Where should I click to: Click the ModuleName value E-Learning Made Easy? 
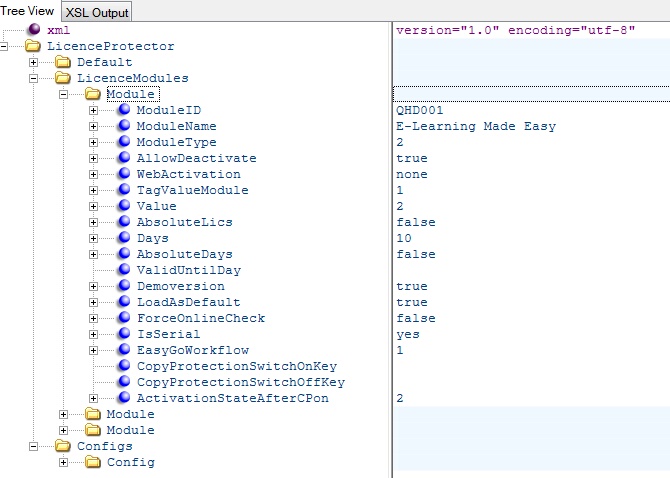[475, 126]
